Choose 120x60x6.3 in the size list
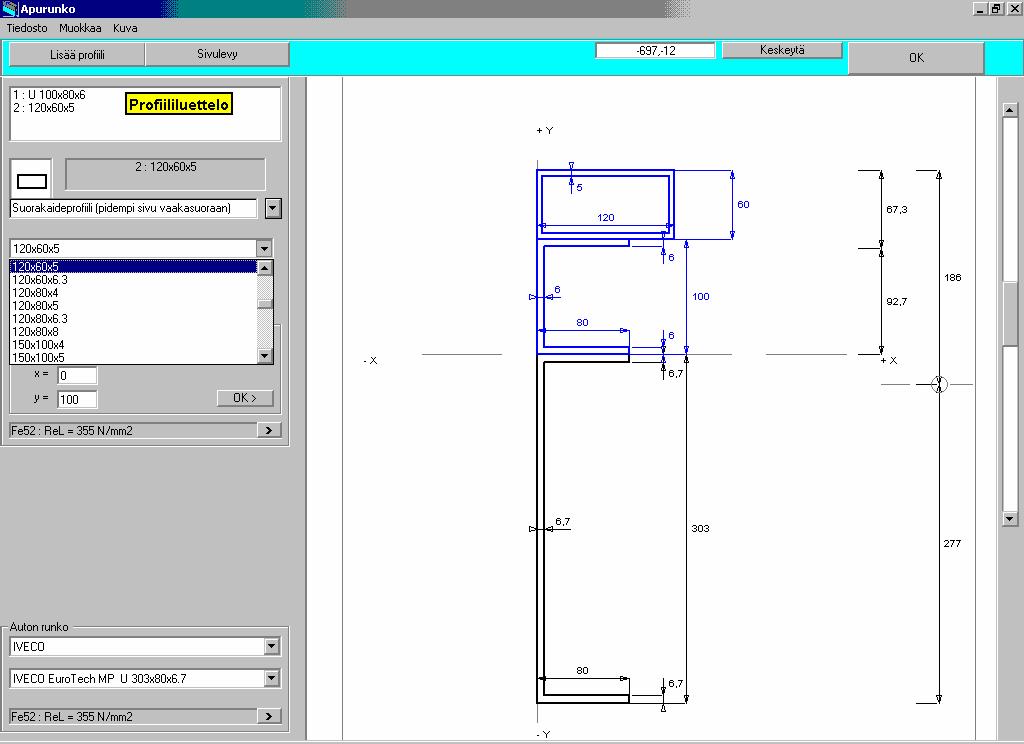This screenshot has width=1024, height=744. tap(133, 280)
